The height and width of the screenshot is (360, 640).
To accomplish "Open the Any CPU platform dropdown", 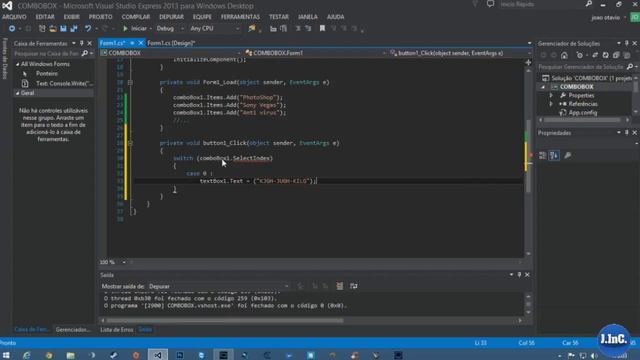I will click(x=215, y=29).
